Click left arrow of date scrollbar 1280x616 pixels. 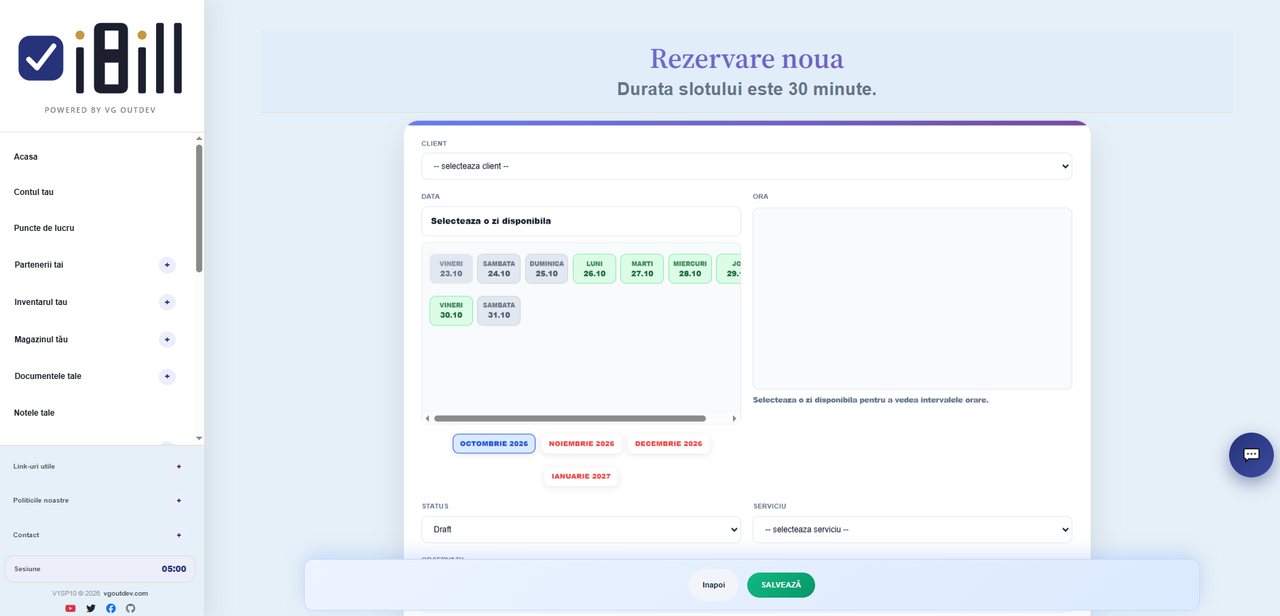pyautogui.click(x=428, y=418)
